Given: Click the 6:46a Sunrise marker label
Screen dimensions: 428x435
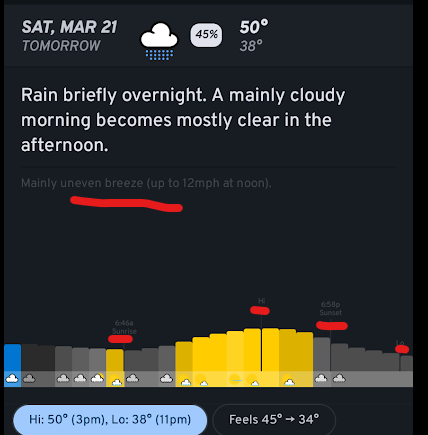Looking at the screenshot, I should 124,327.
